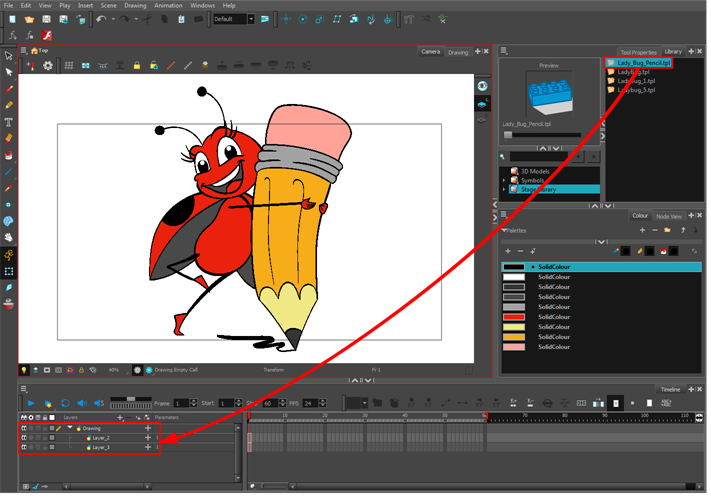Choose the Select arrow tool in the left toolbar
The width and height of the screenshot is (711, 498).
tap(9, 56)
